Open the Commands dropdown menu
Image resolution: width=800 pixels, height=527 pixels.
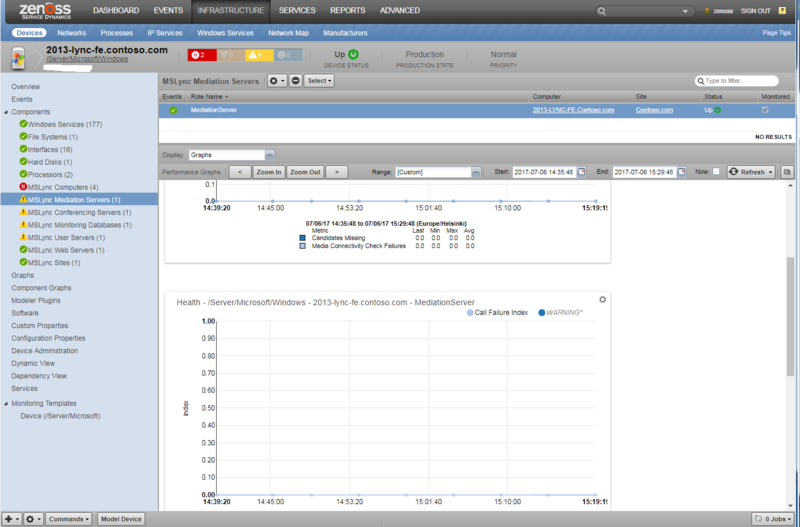click(68, 519)
